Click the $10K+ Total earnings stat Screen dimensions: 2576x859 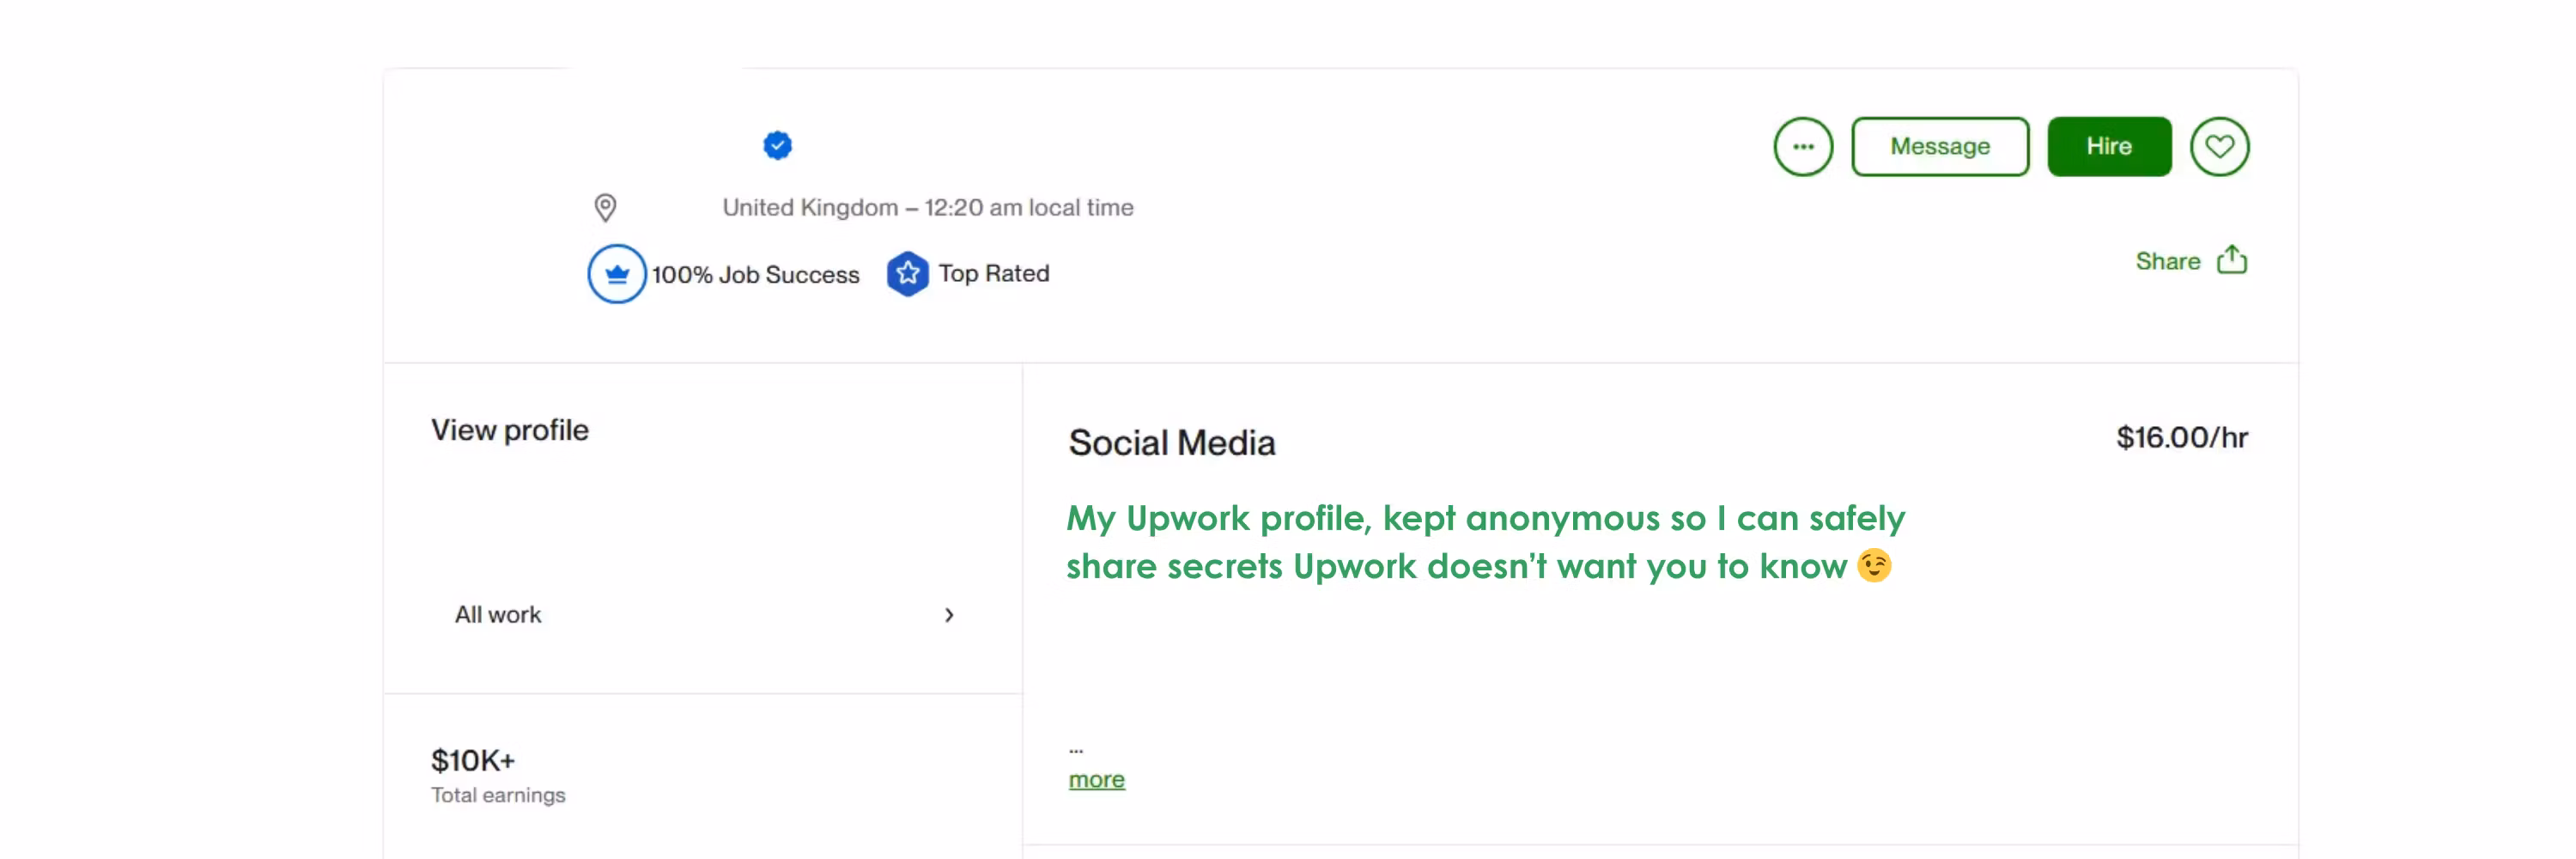pyautogui.click(x=473, y=761)
